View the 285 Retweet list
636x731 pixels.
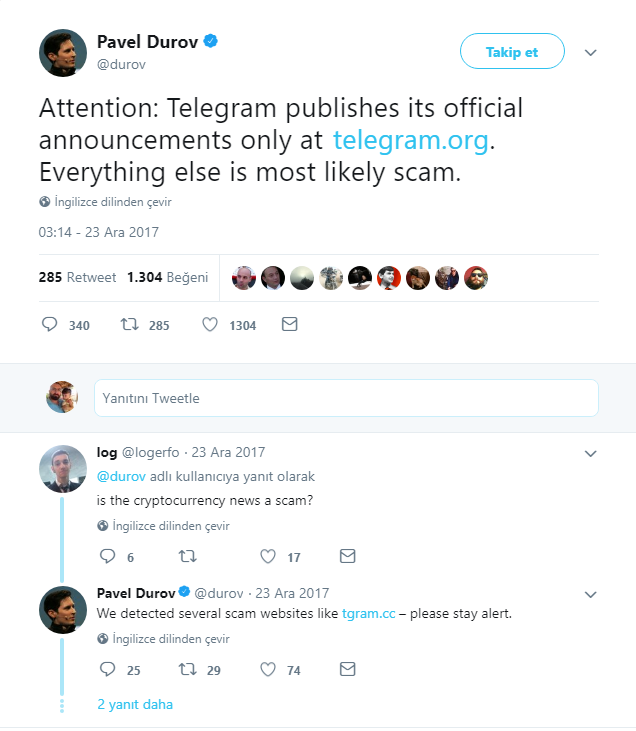click(77, 277)
